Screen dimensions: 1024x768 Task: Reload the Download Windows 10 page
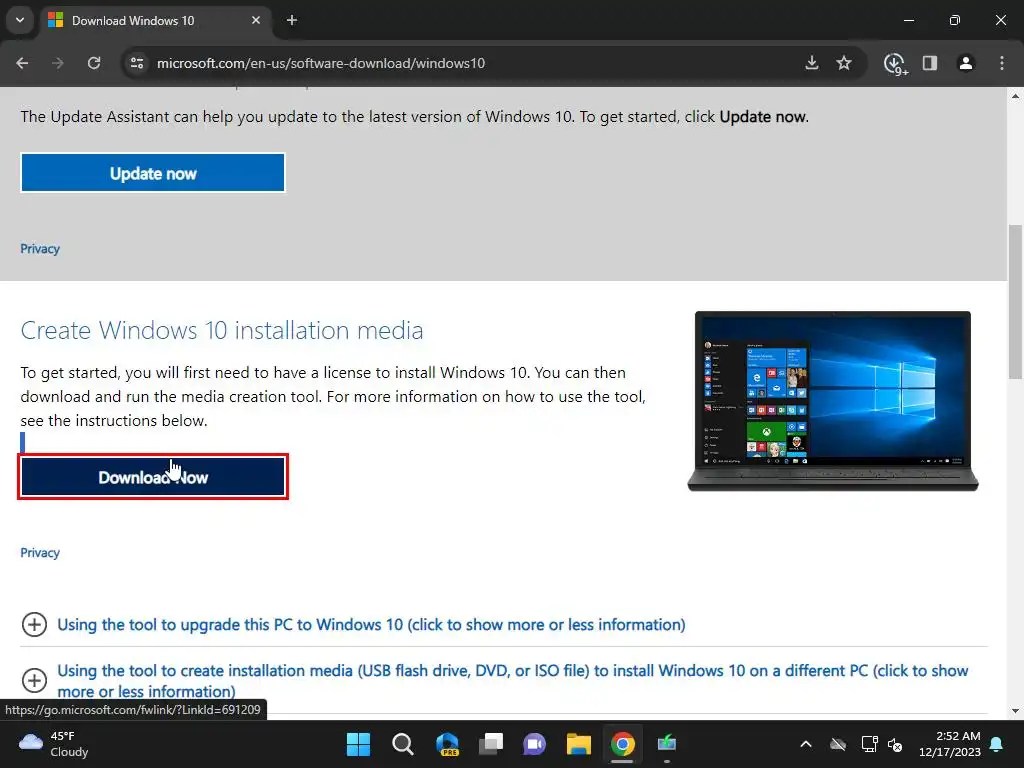click(94, 63)
